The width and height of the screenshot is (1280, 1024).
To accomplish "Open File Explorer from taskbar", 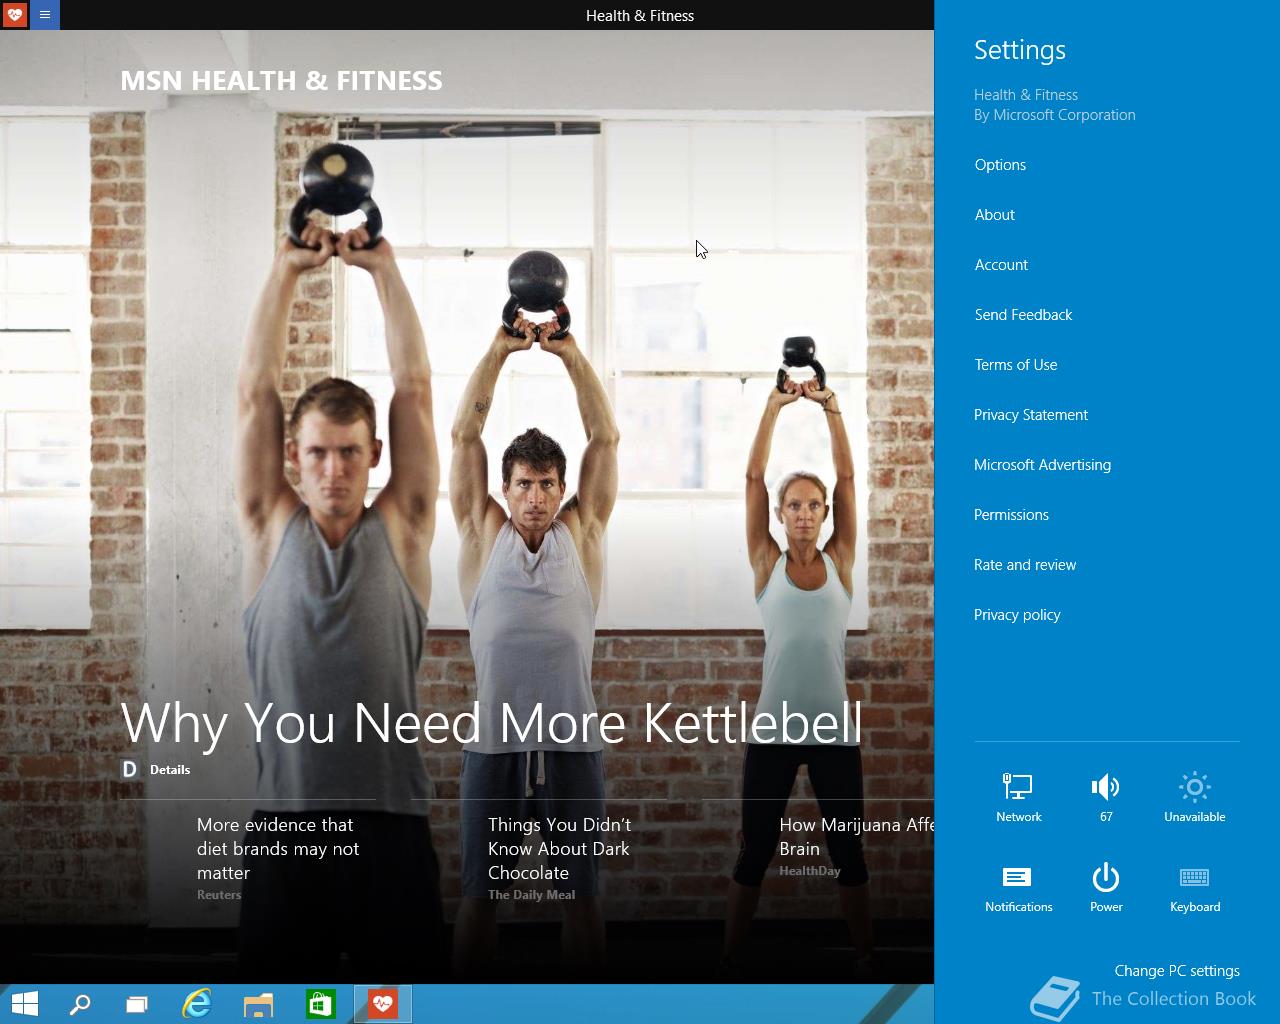I will [x=258, y=1004].
